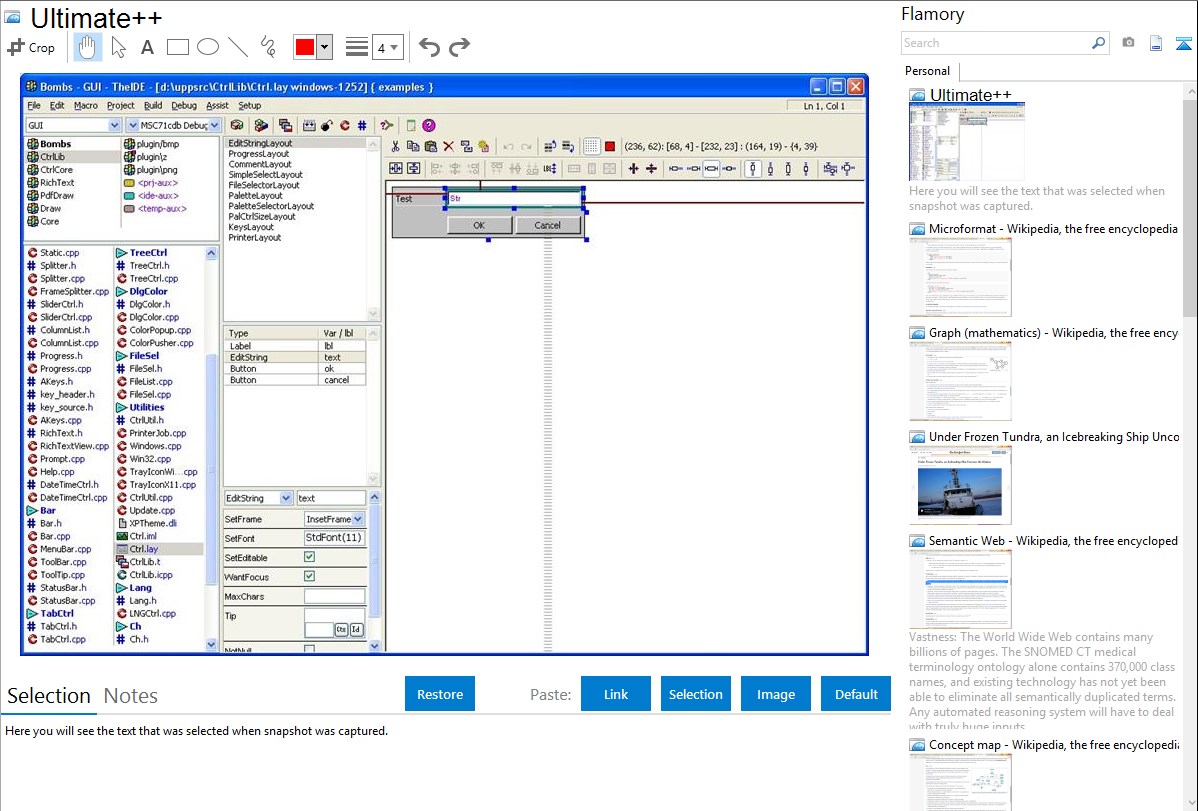The width and height of the screenshot is (1198, 811).
Task: Select the straight line tool
Action: (238, 46)
